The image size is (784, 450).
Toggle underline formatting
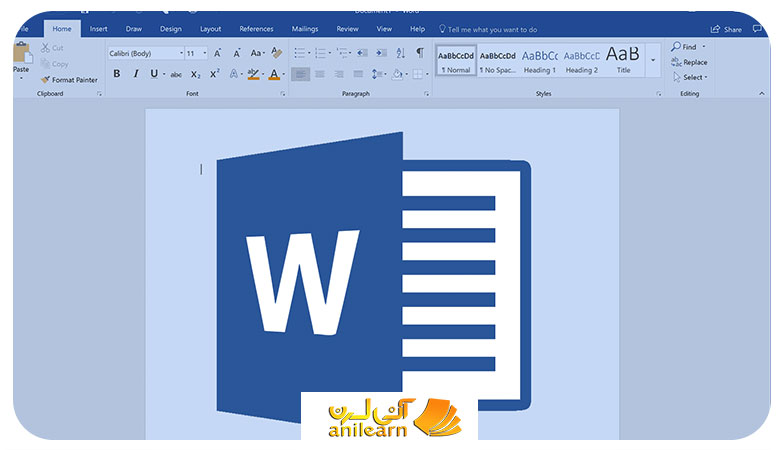pos(154,74)
